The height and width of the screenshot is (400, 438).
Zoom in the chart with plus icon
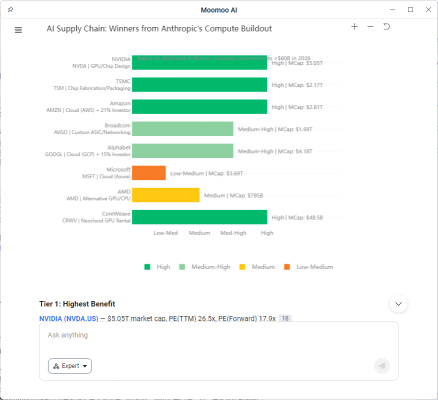click(x=354, y=27)
